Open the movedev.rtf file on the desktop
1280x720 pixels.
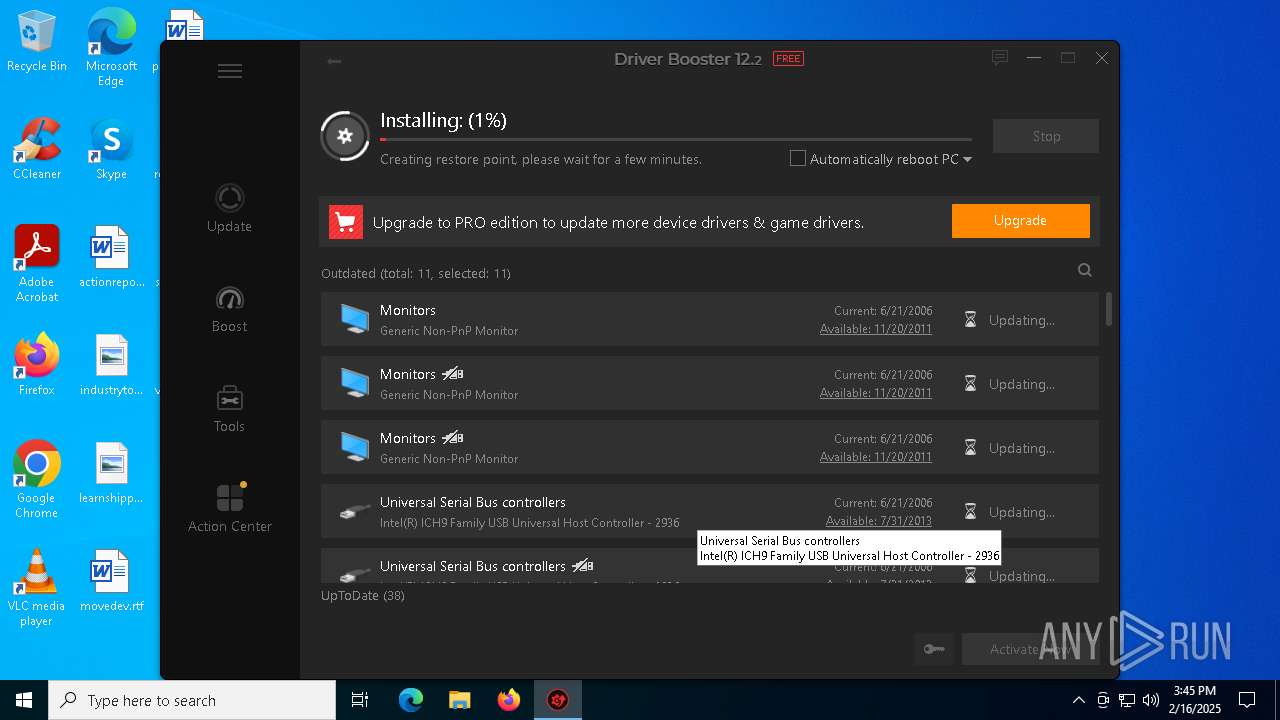[111, 581]
